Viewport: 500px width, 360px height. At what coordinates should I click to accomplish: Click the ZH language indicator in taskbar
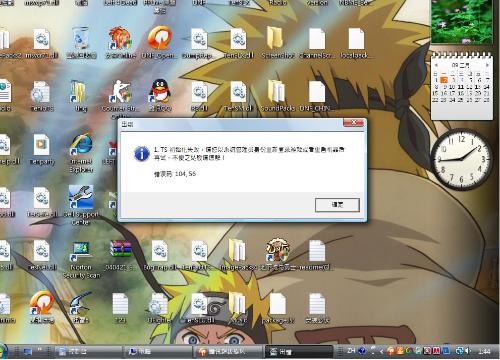[x=351, y=351]
